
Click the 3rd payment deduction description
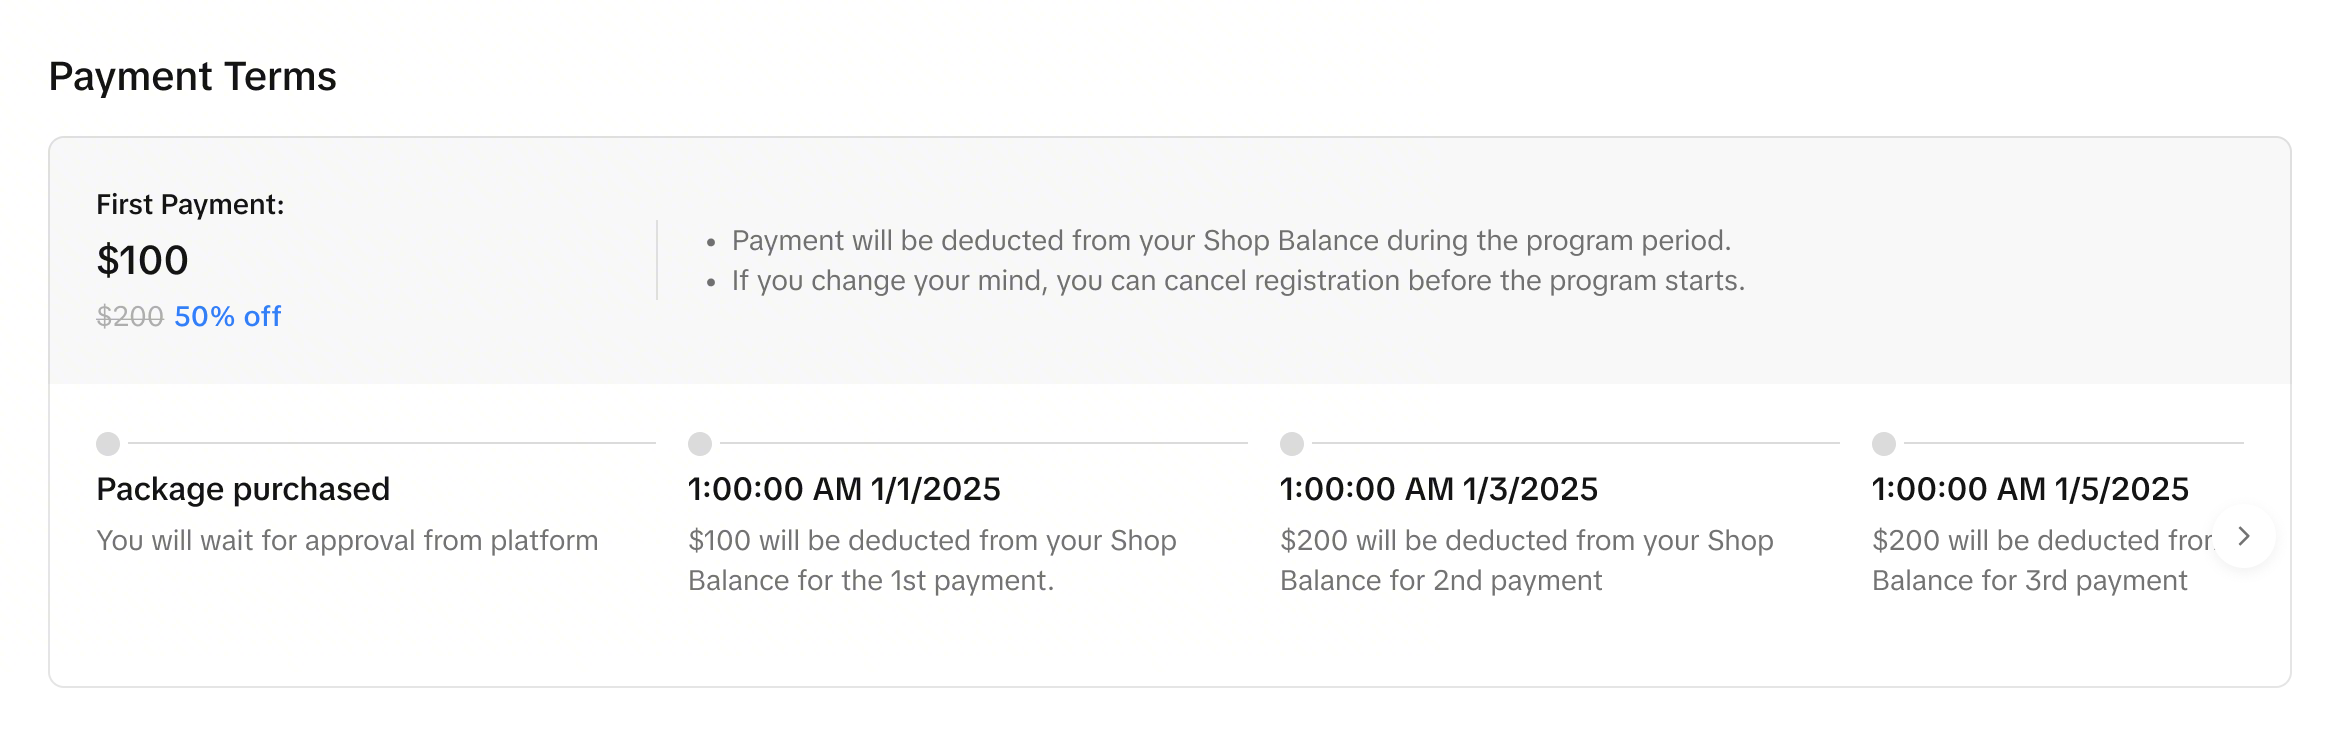pos(2040,560)
